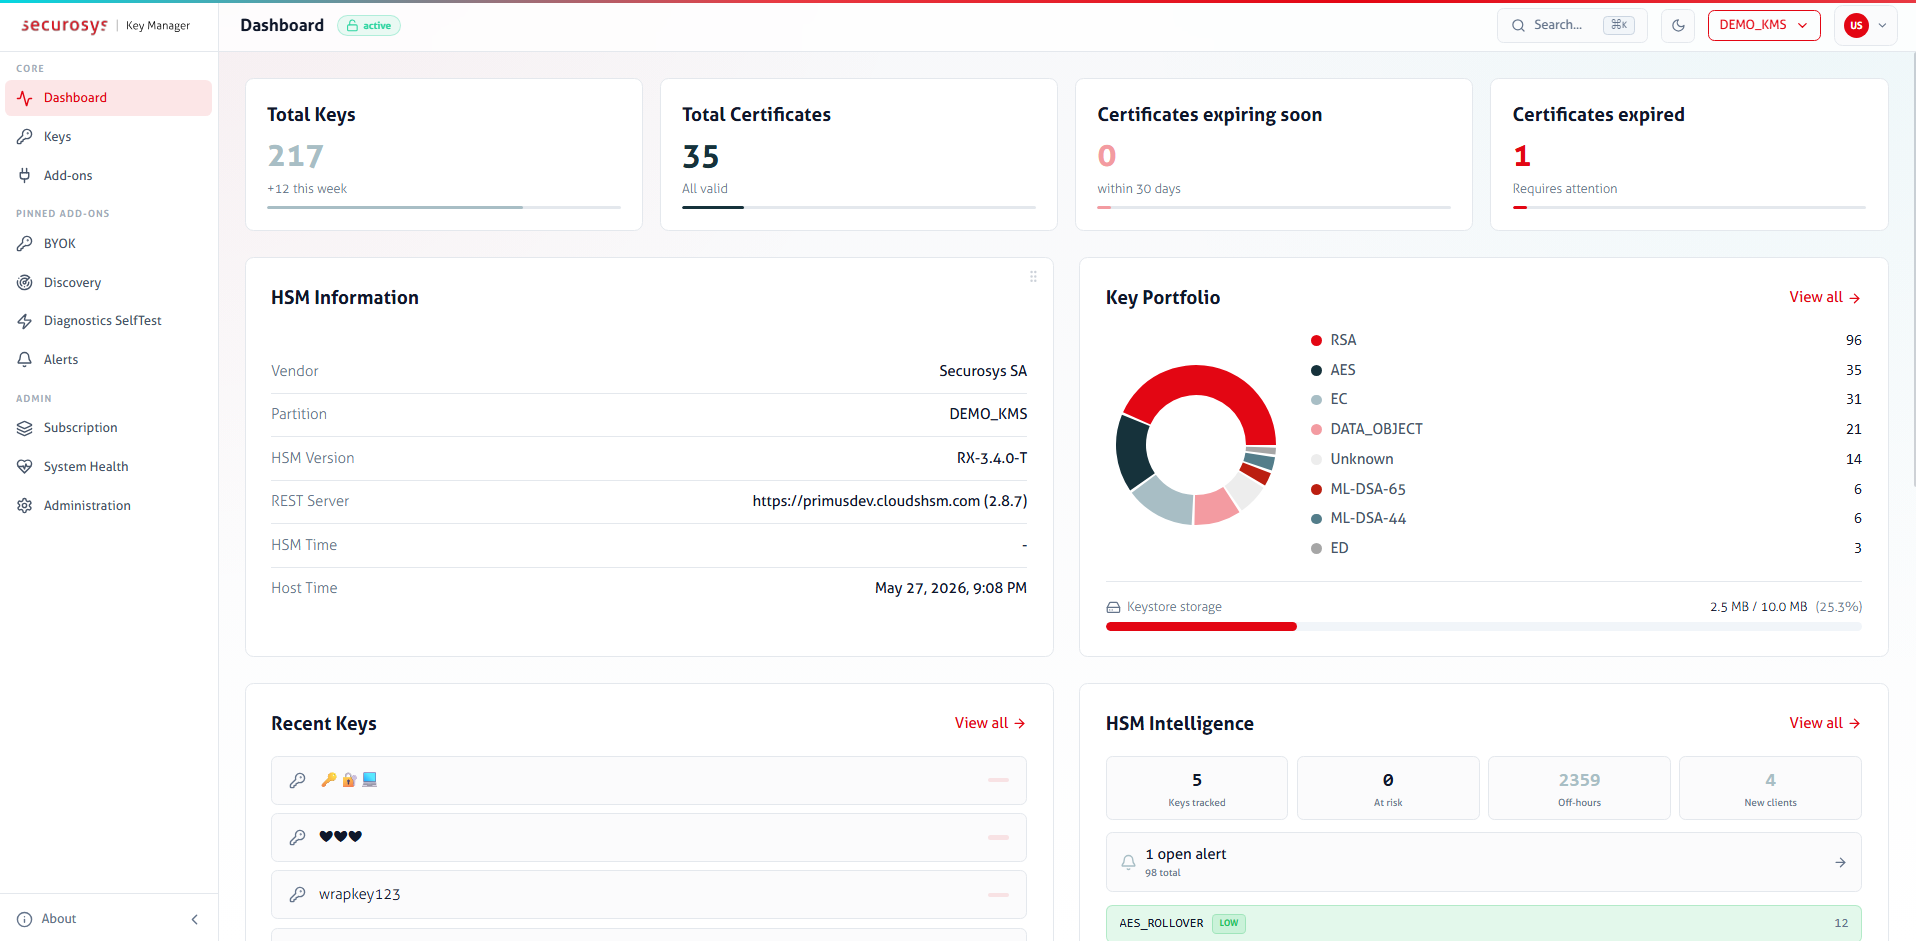Click the About info icon
Viewport: 1916px width, 941px height.
tap(24, 919)
